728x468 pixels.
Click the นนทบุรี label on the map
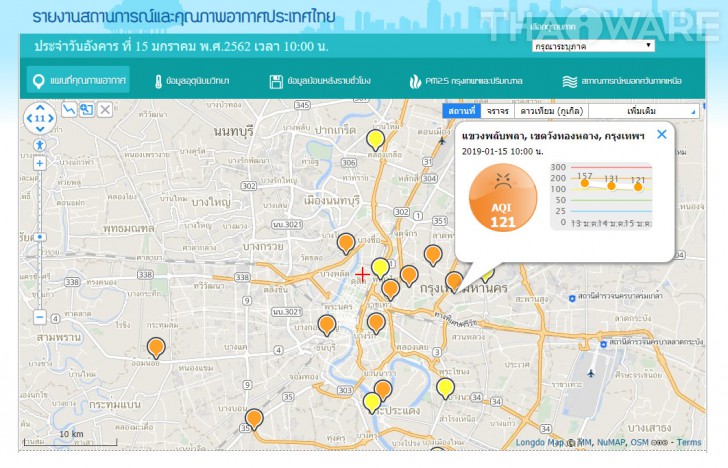coord(234,131)
